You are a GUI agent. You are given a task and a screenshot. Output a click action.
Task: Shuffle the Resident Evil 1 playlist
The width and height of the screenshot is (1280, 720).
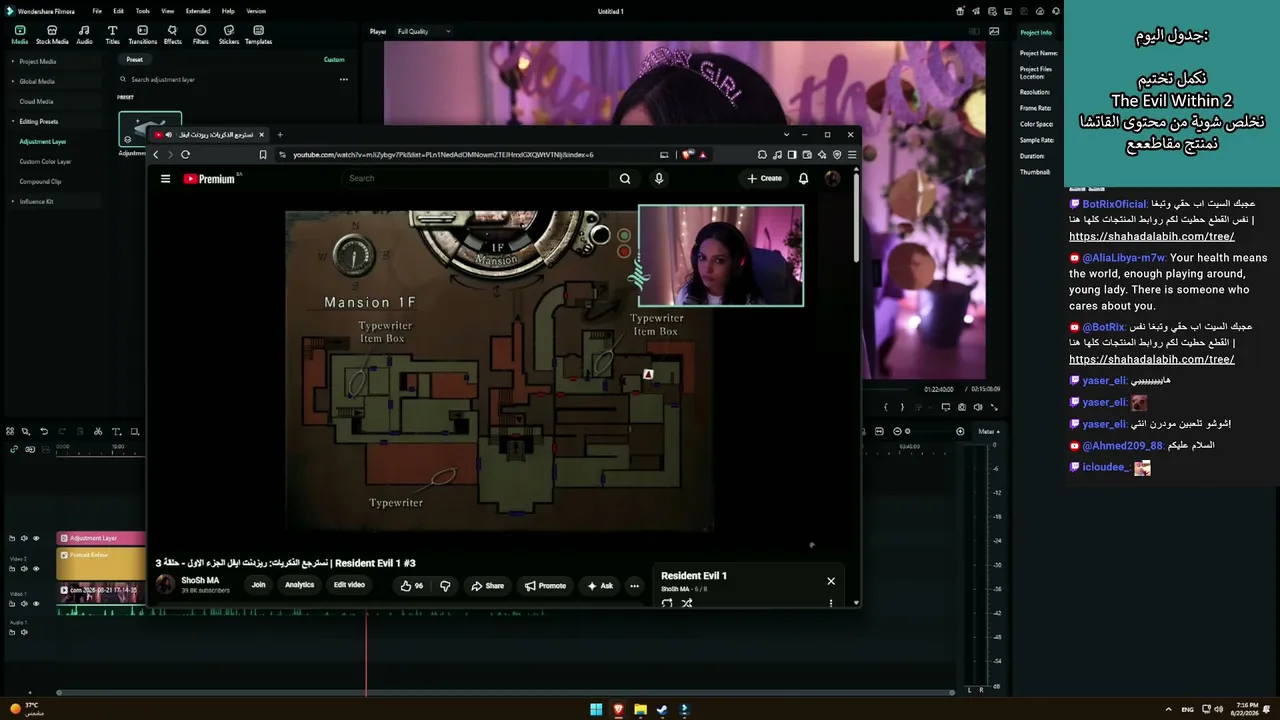tap(687, 603)
